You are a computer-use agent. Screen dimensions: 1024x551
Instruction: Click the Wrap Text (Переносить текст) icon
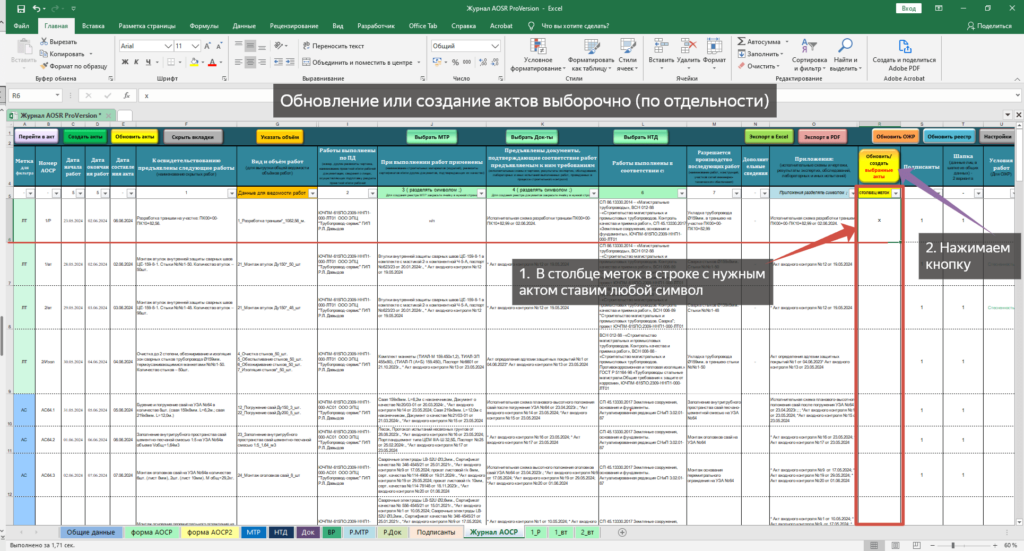click(x=306, y=46)
